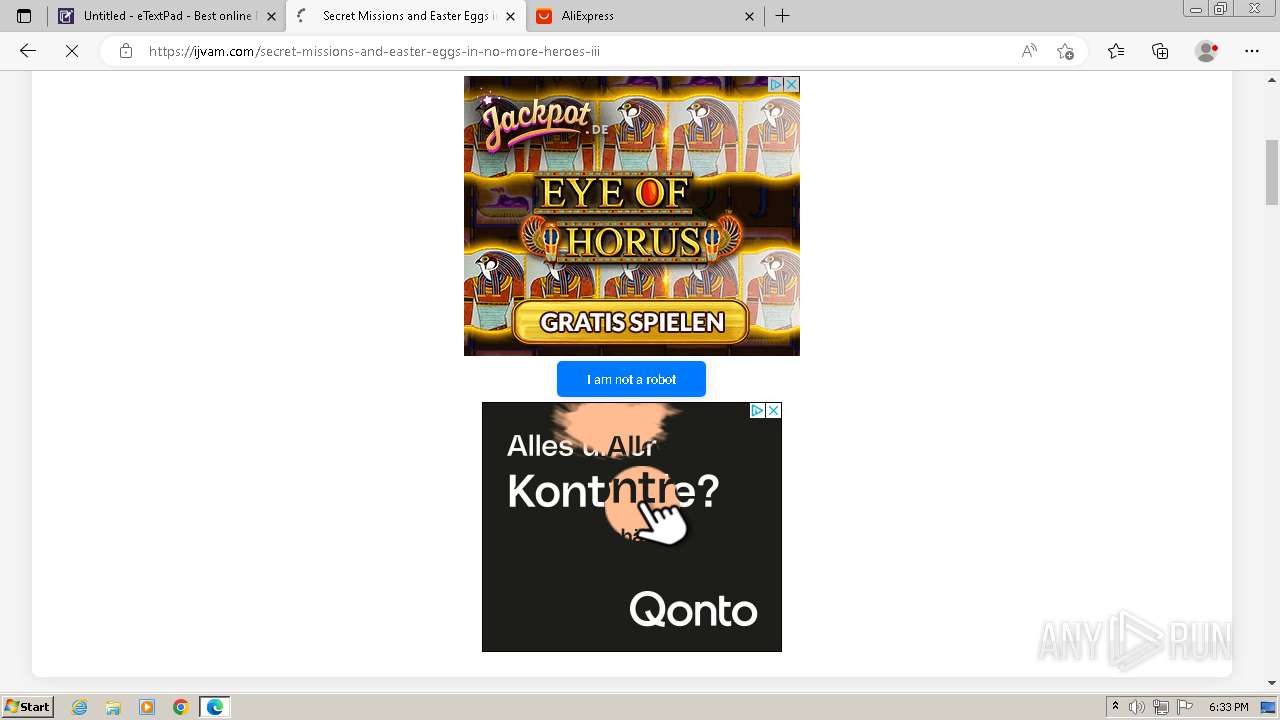Go back to previous page
Image resolution: width=1280 pixels, height=720 pixels.
[x=28, y=51]
